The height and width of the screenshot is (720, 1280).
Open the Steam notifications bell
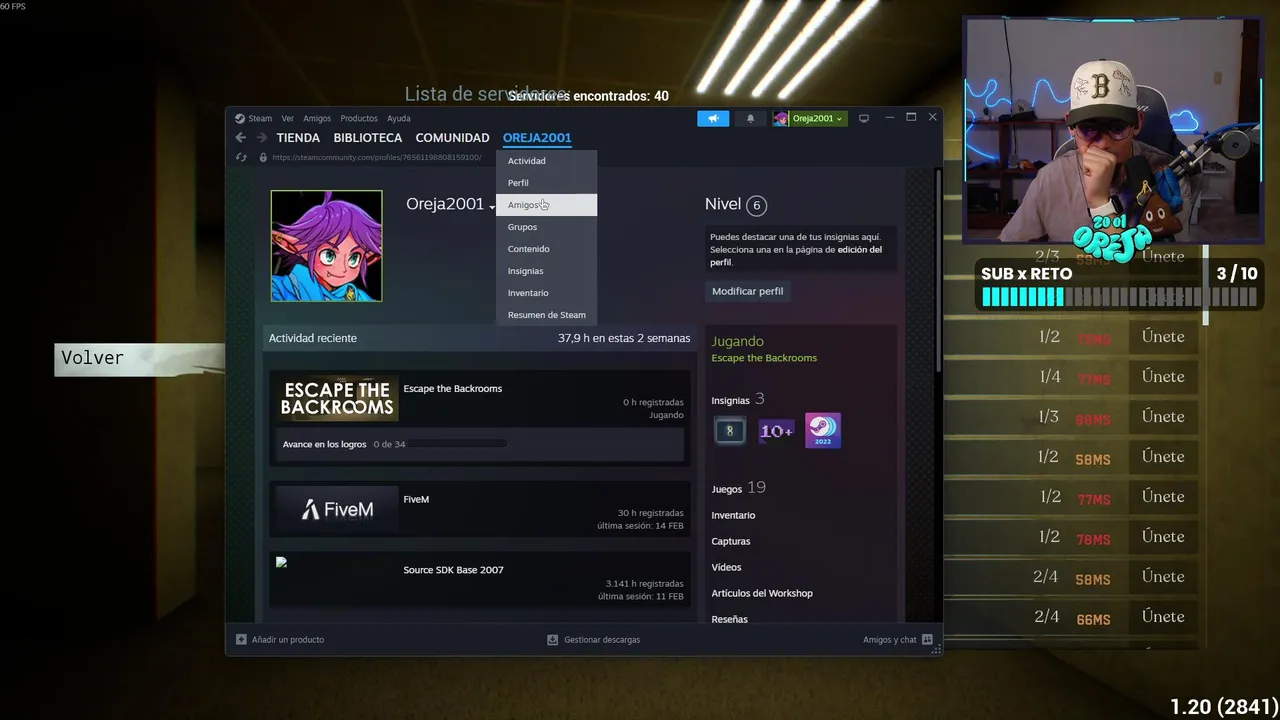point(751,118)
